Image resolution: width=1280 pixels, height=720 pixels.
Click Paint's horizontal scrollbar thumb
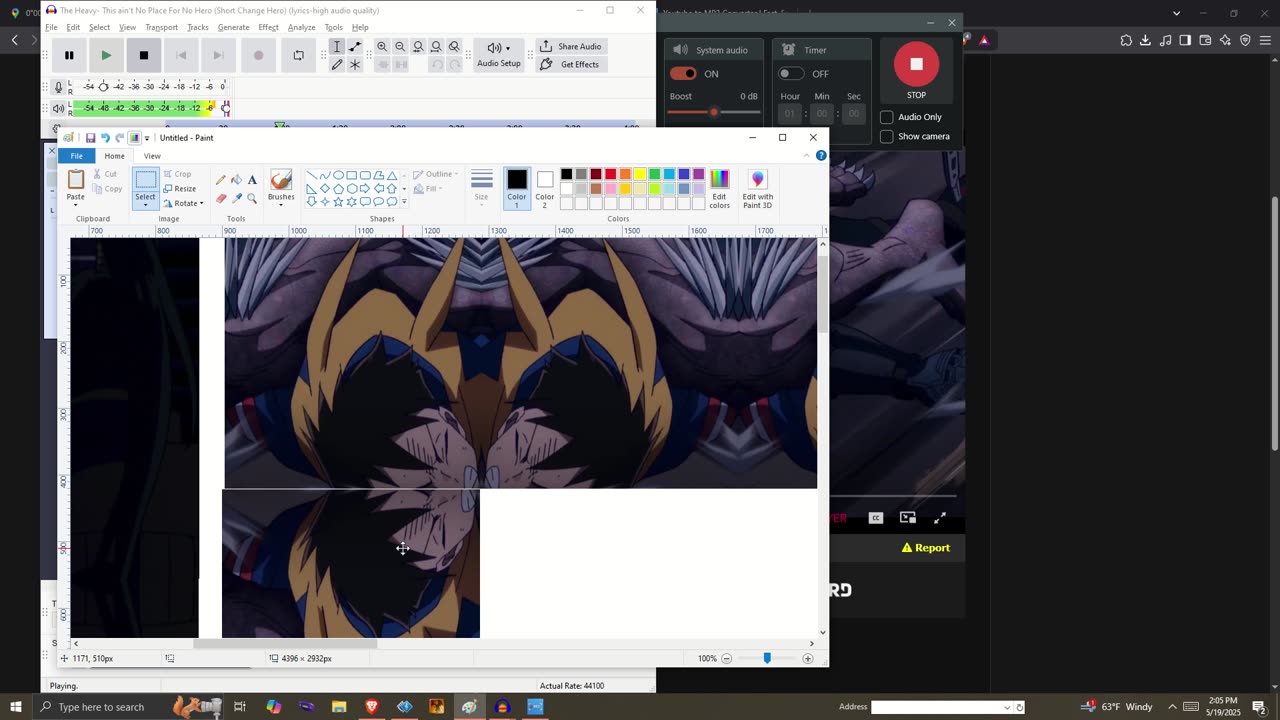click(x=285, y=644)
